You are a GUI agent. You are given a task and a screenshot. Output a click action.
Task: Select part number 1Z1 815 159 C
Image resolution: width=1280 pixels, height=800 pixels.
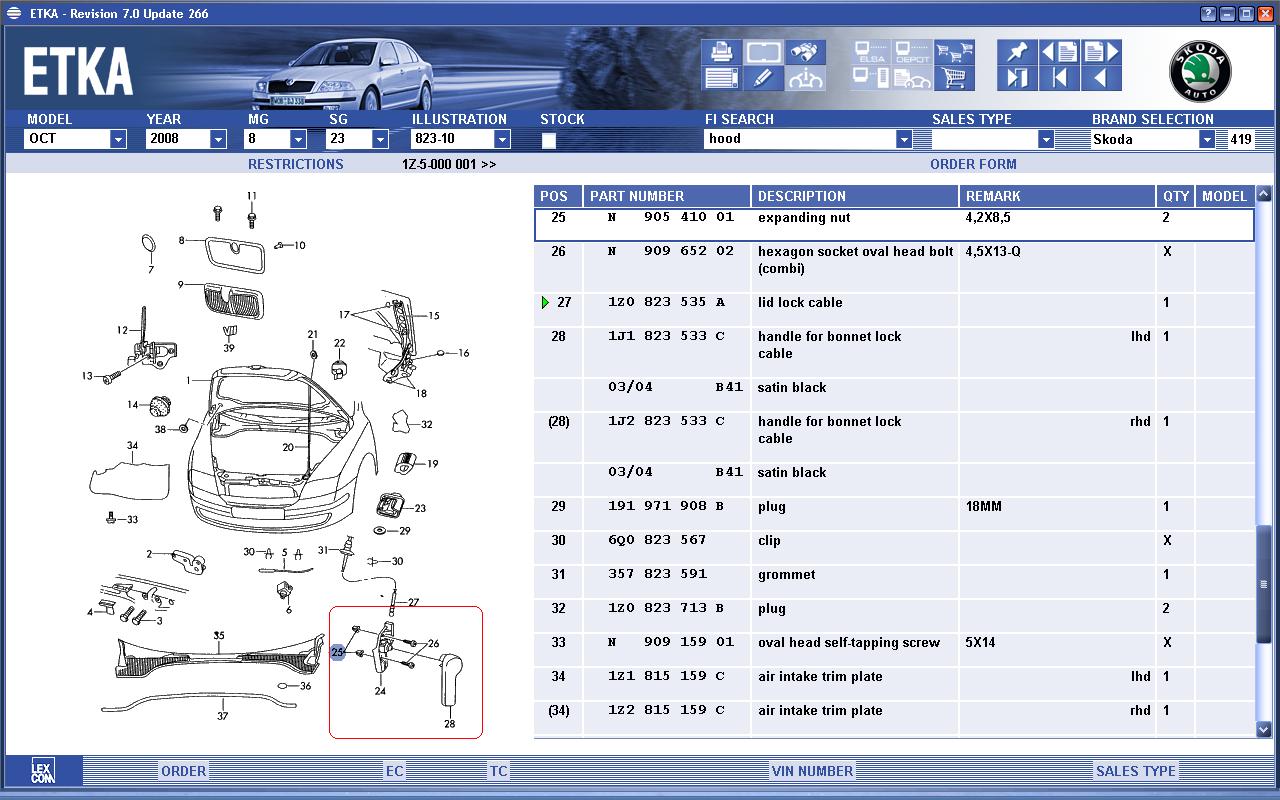(x=666, y=676)
